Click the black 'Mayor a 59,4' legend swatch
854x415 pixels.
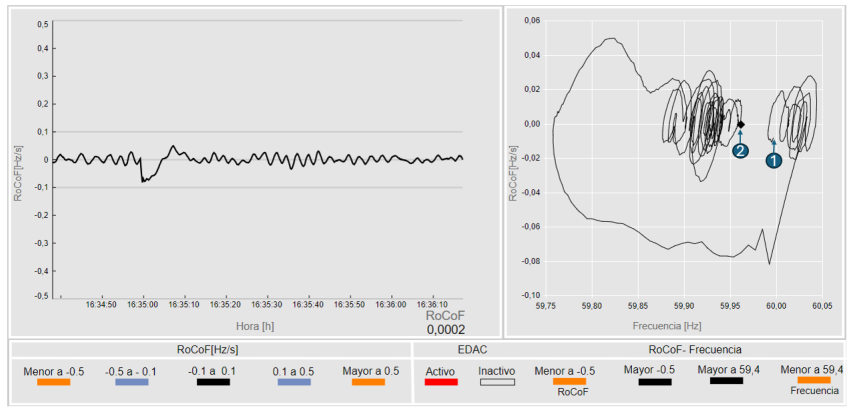pos(727,381)
